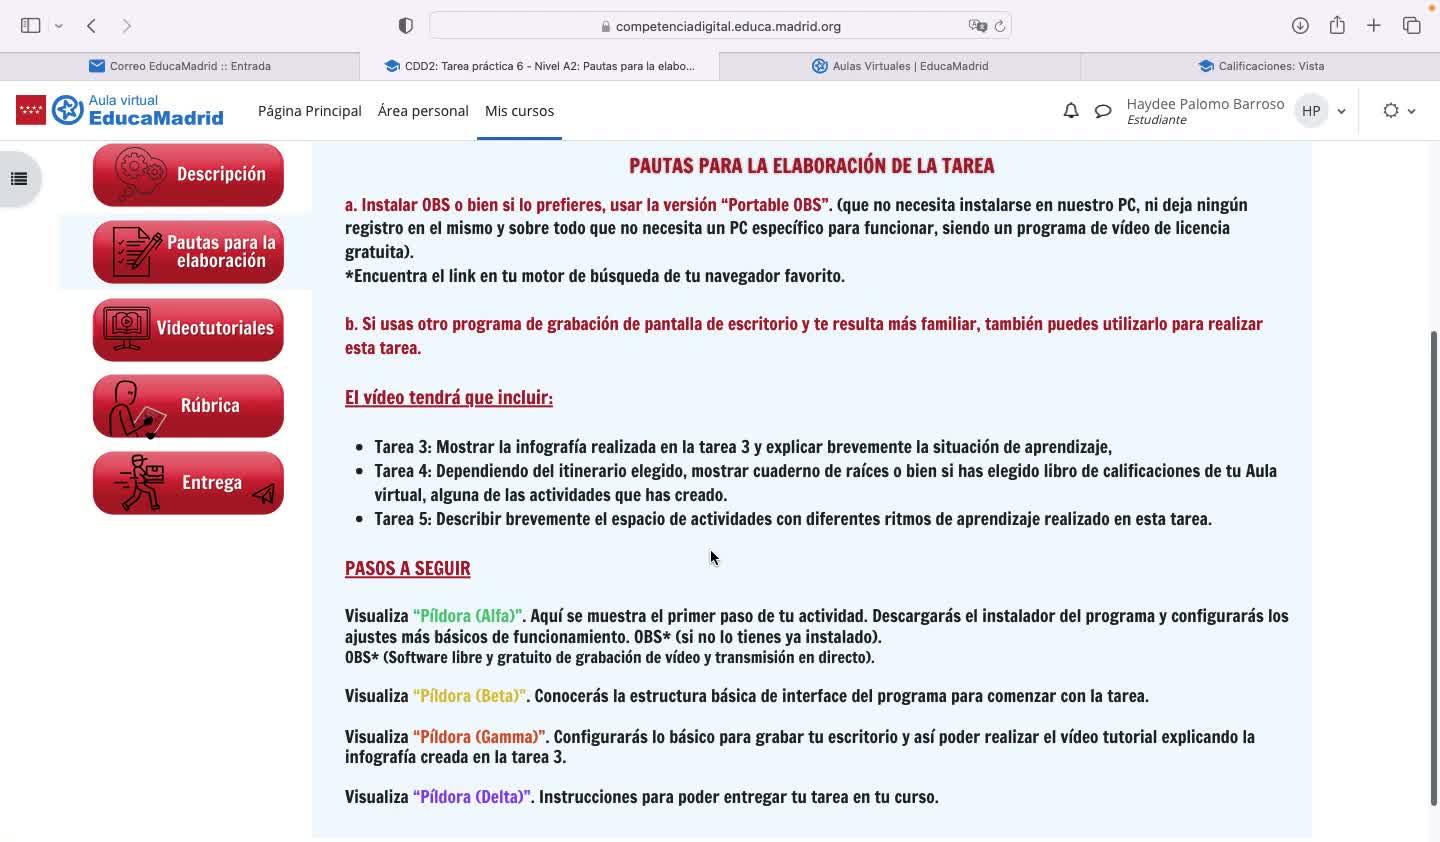Click the translate icon in address bar
Screen dimensions: 1440x842
(x=977, y=26)
